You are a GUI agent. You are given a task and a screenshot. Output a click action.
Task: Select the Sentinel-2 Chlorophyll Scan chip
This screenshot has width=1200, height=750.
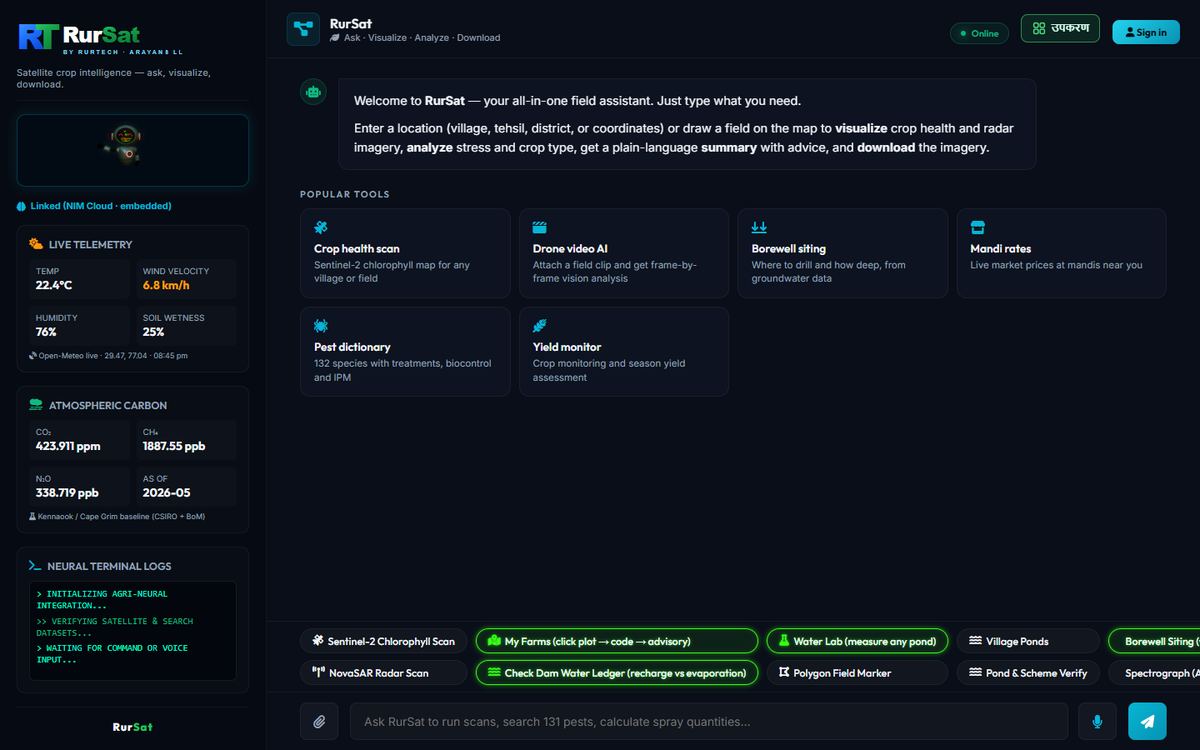tap(383, 641)
